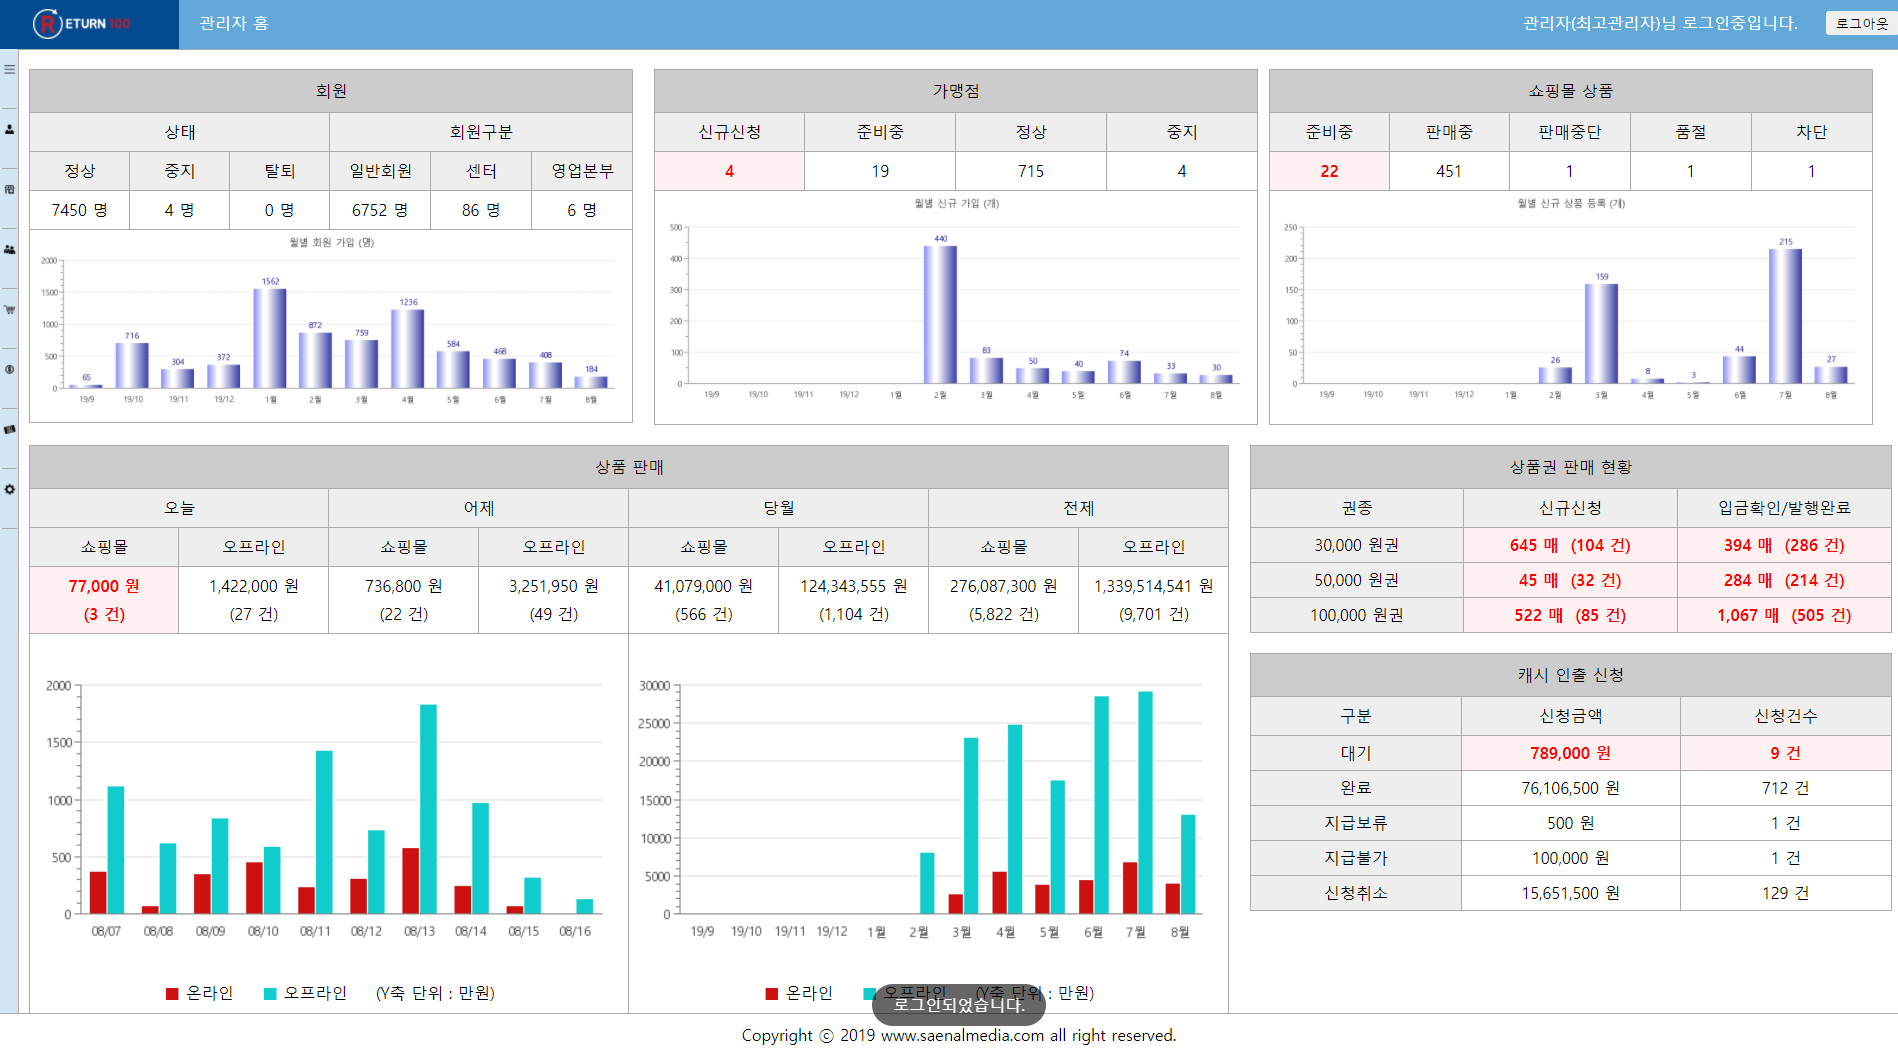Click the RETURN 100 logo

tap(82, 23)
